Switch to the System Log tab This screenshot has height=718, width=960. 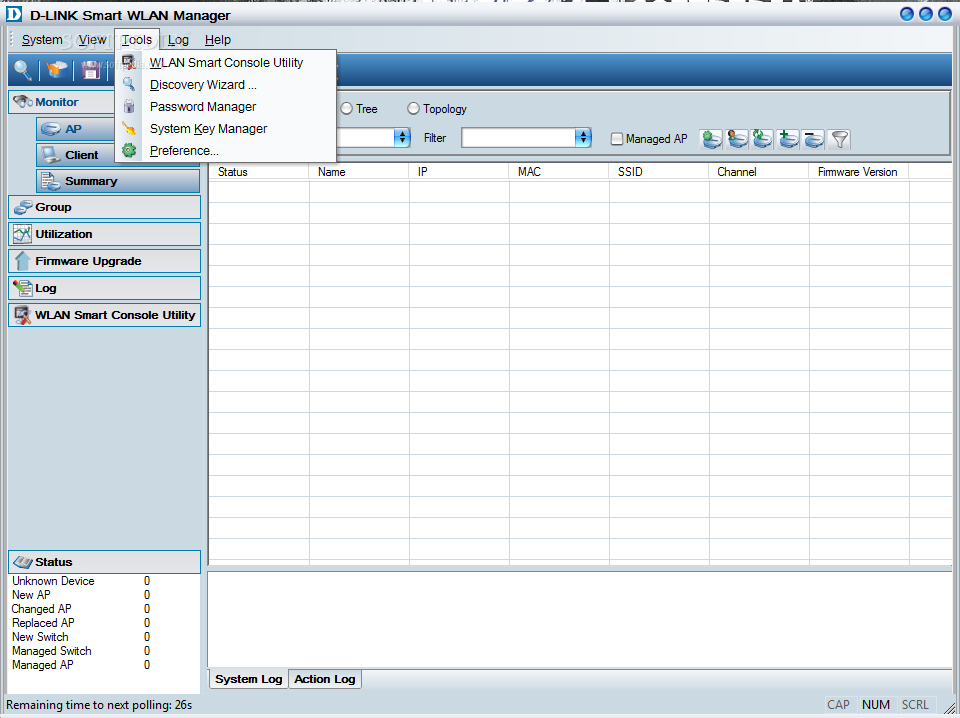(249, 679)
